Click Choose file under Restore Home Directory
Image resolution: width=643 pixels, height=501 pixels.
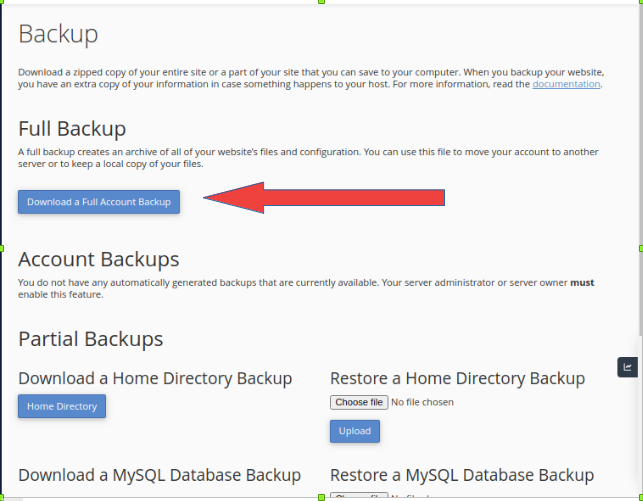coord(359,402)
